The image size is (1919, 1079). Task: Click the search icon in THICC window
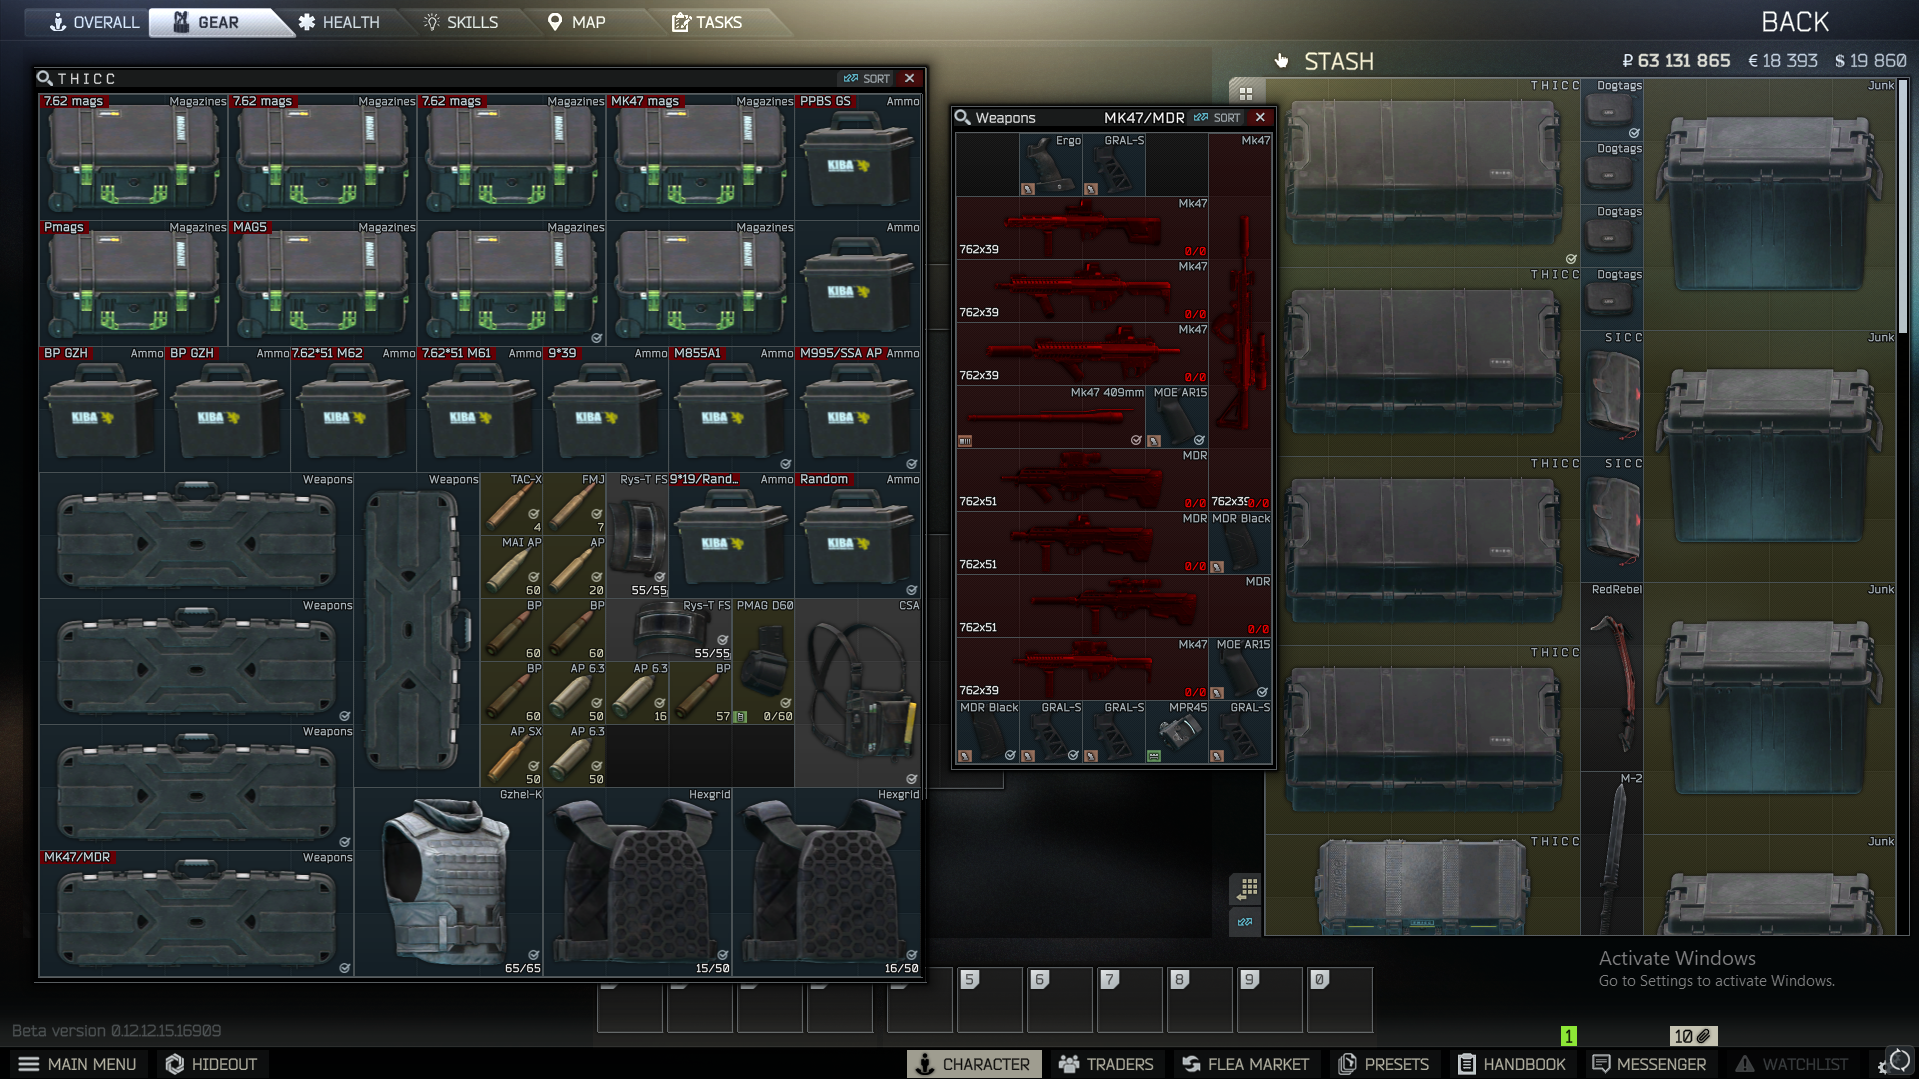coord(45,78)
